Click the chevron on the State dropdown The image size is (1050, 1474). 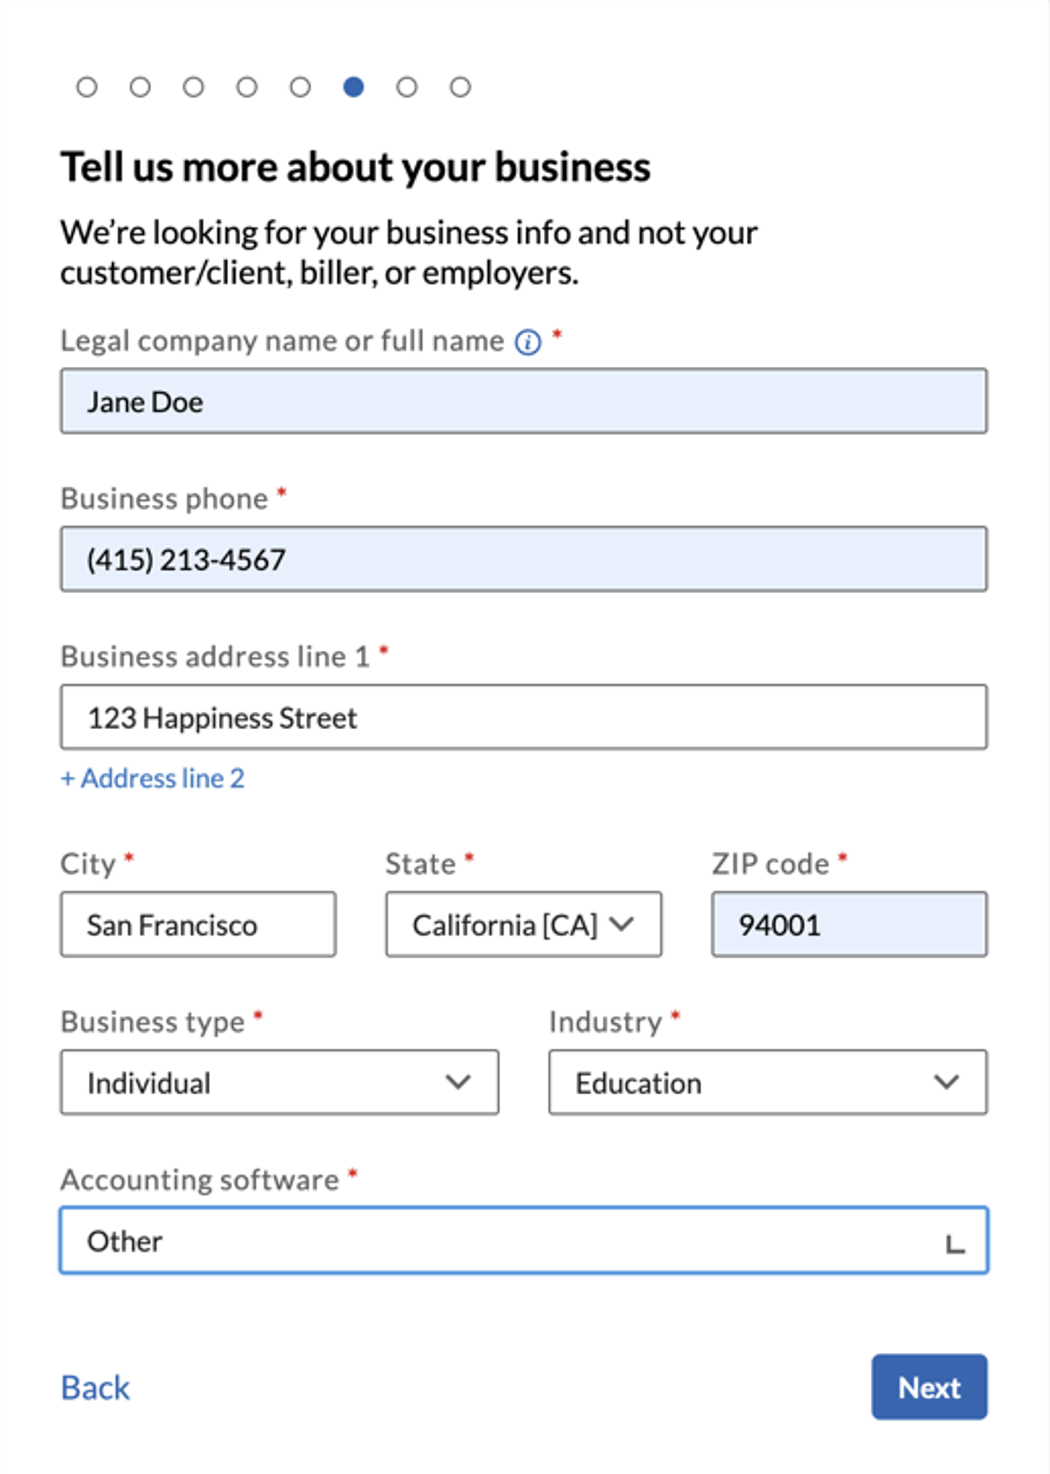(622, 924)
